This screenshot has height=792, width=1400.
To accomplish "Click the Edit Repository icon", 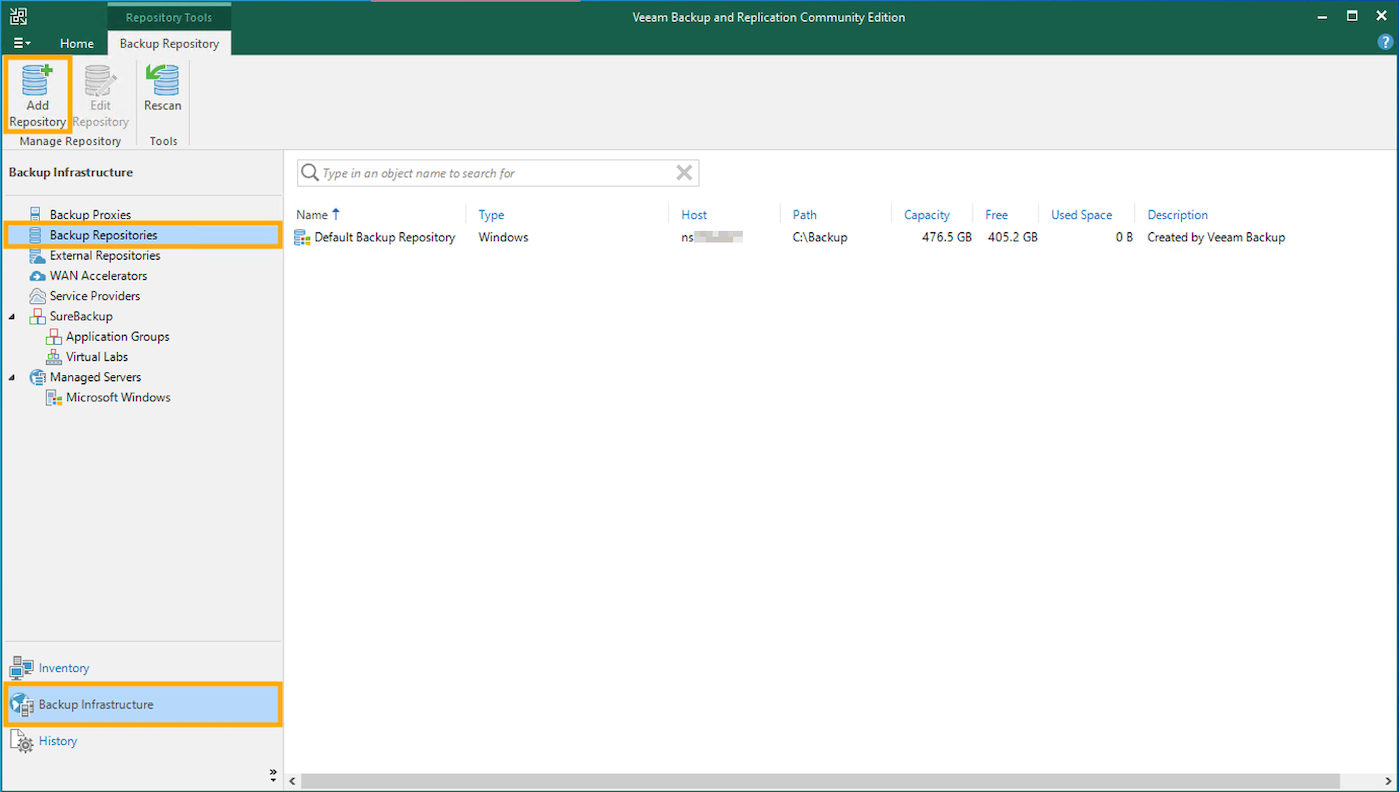I will click(x=99, y=80).
